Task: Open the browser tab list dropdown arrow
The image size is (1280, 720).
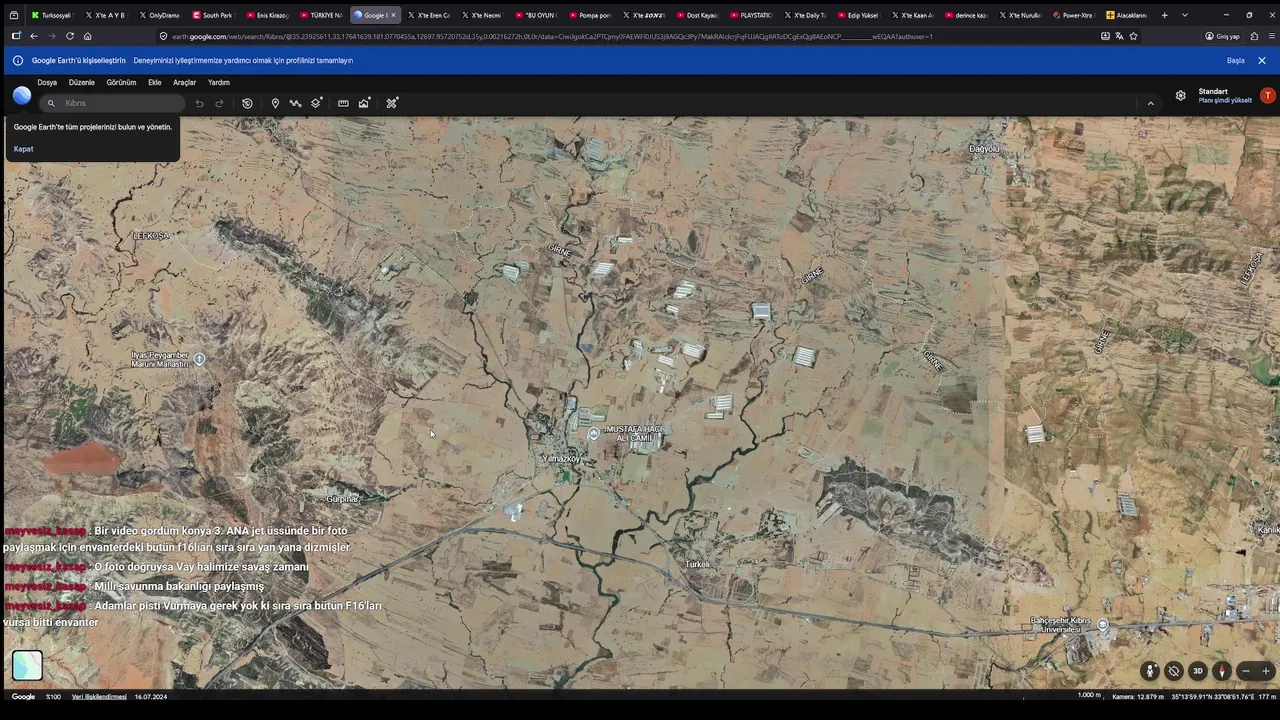Action: pos(1185,15)
